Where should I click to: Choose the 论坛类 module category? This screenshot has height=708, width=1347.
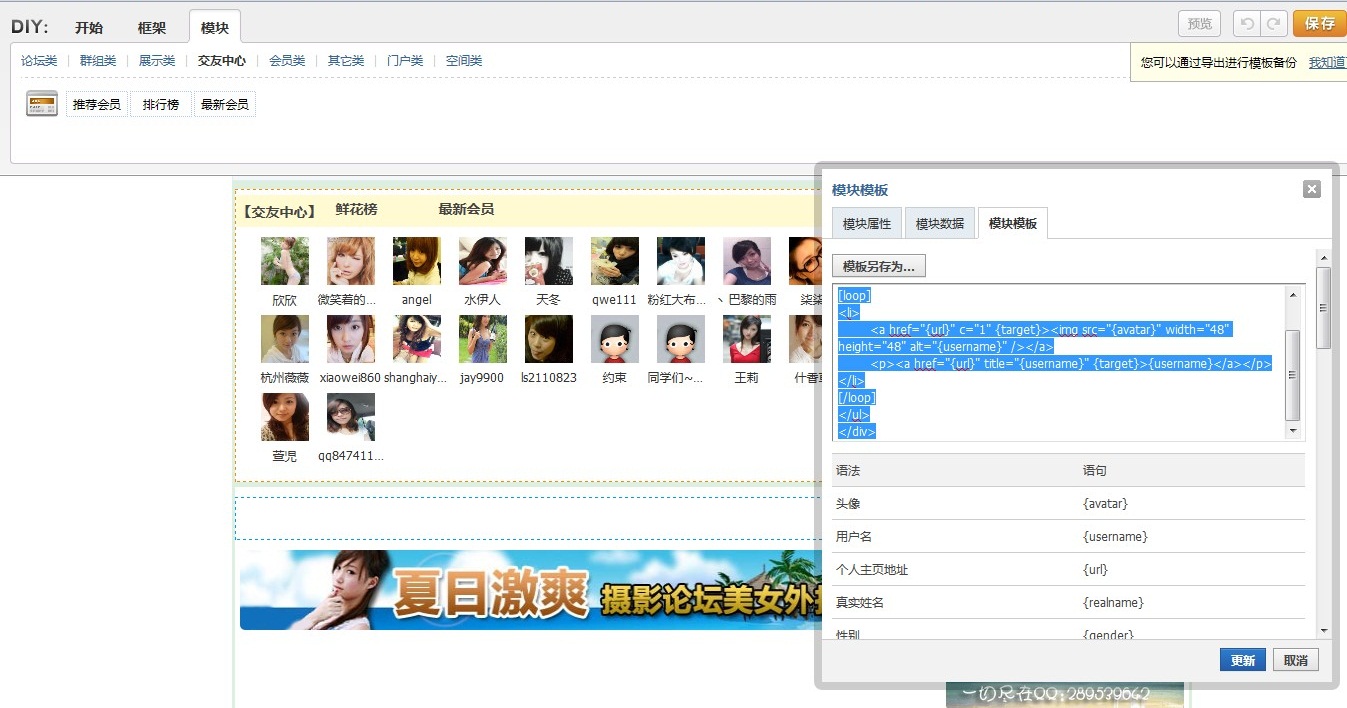pyautogui.click(x=39, y=61)
